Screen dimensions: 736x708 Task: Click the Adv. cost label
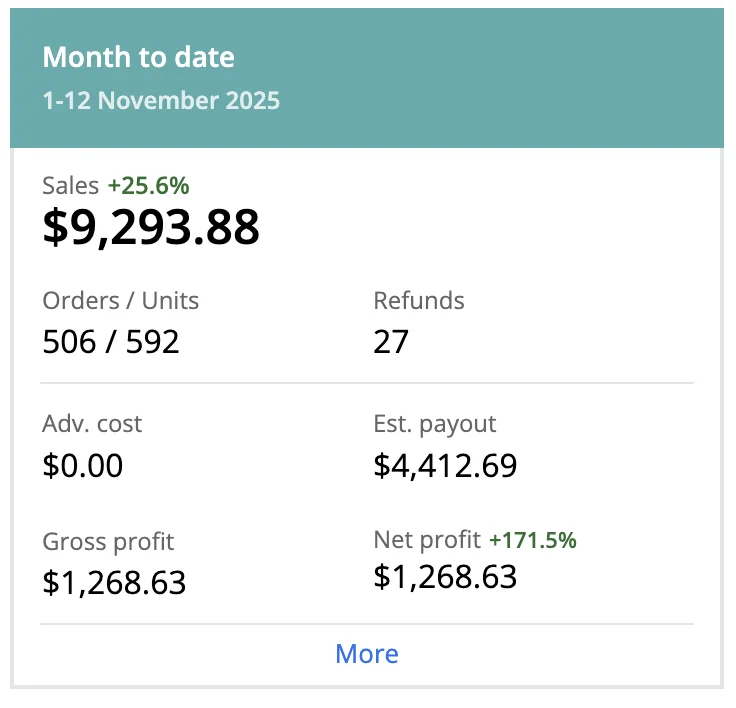(92, 424)
